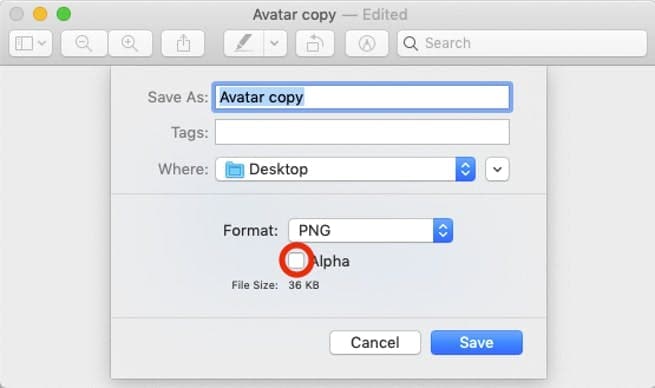Image resolution: width=655 pixels, height=388 pixels.
Task: Open the Share toolbar button
Action: click(183, 43)
